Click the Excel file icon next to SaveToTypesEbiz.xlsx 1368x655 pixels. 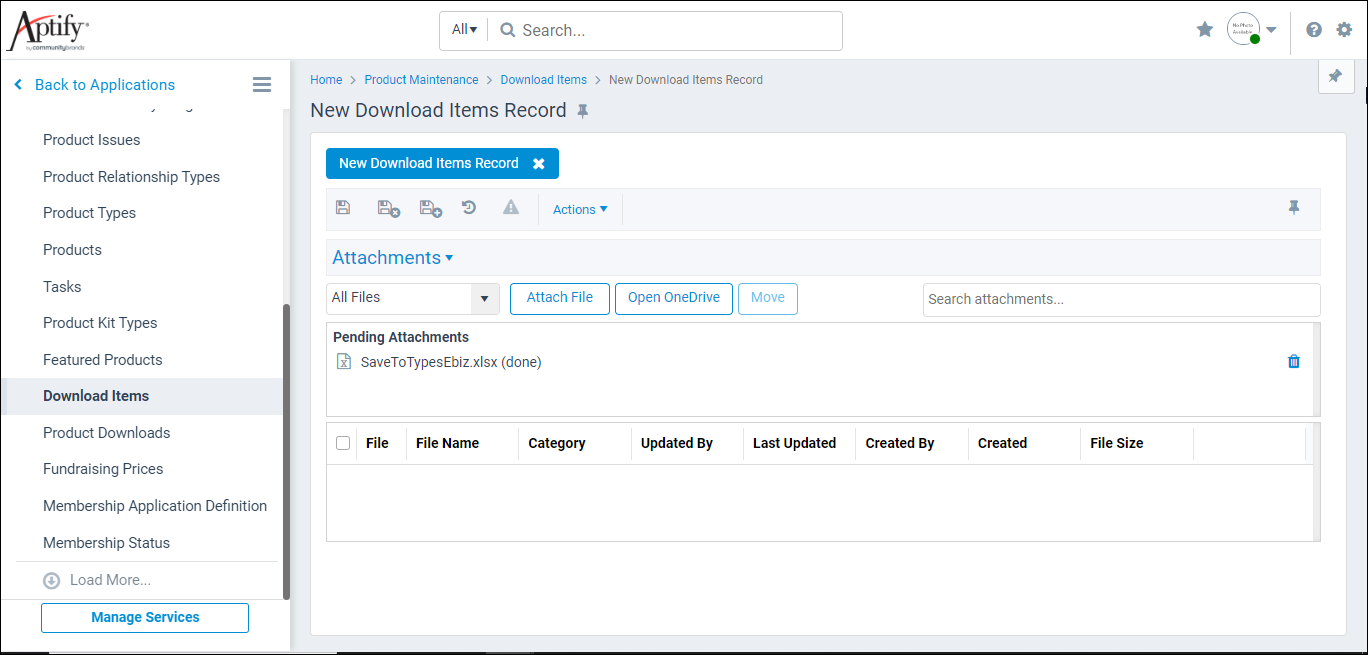coord(344,361)
